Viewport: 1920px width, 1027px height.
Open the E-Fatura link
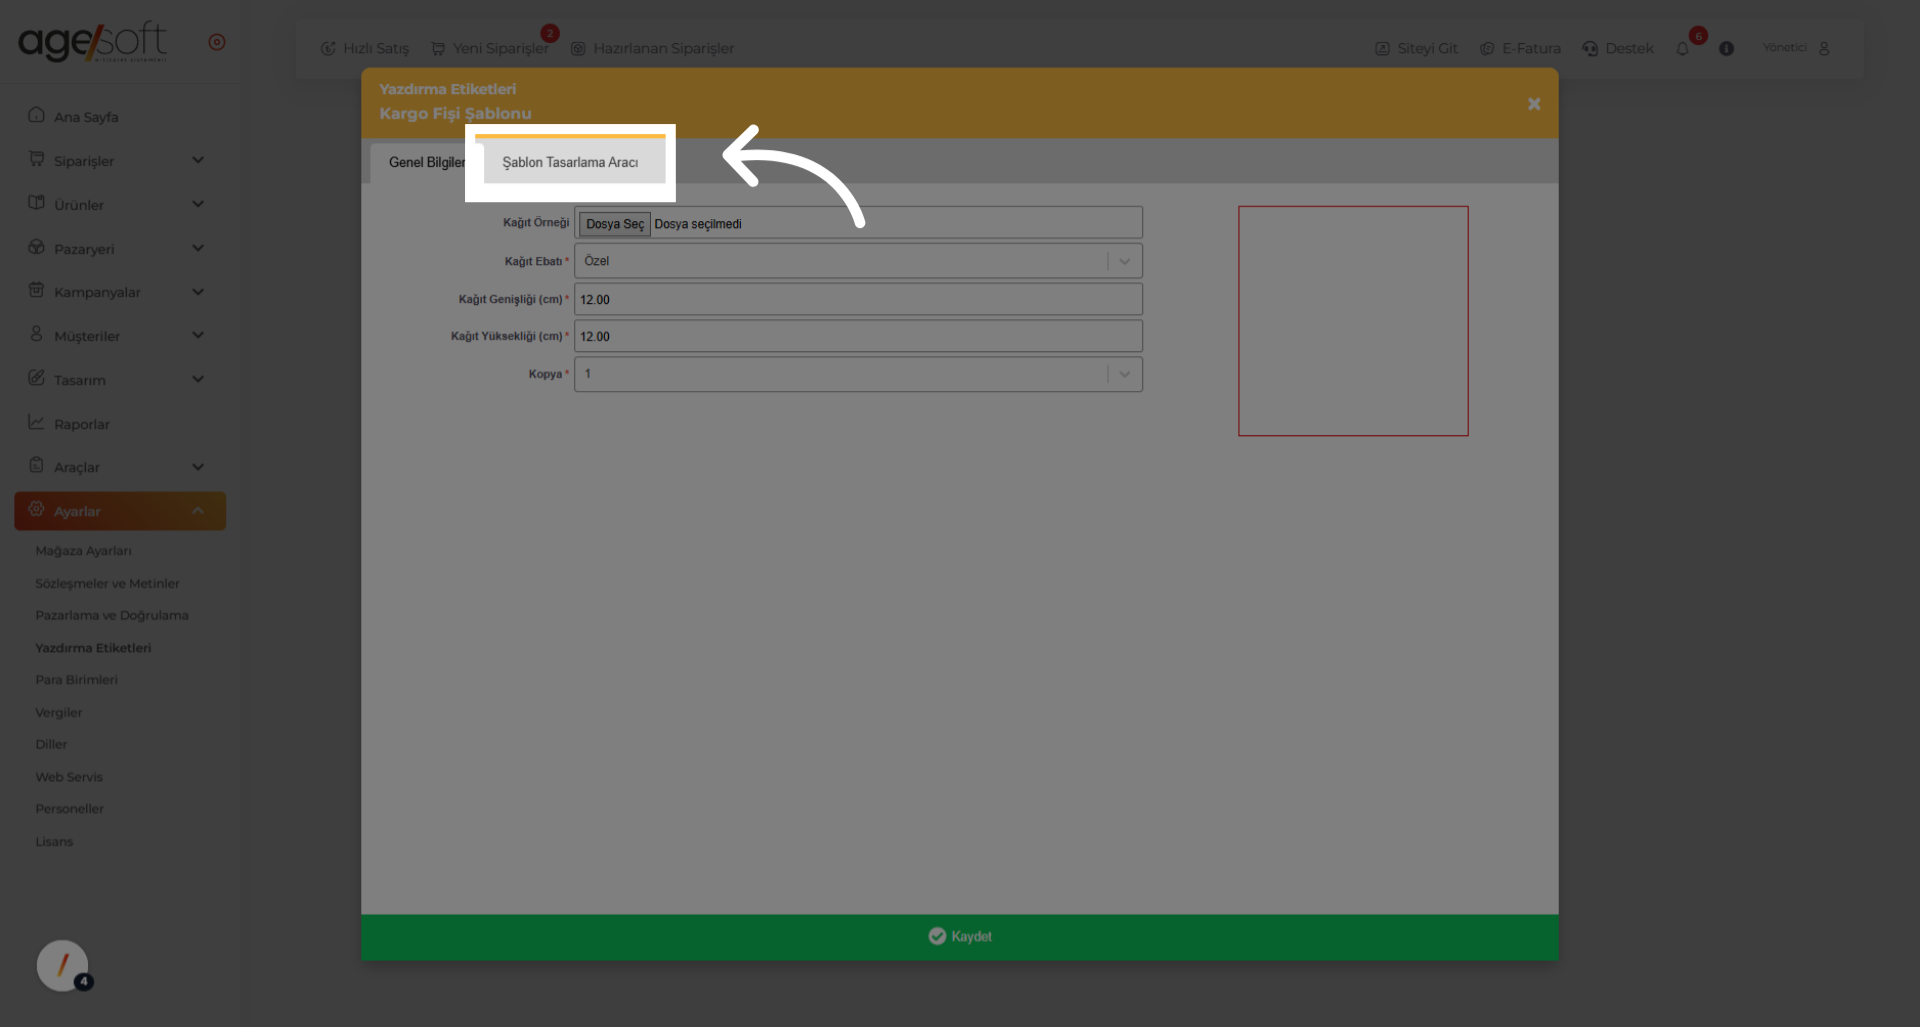click(1520, 48)
